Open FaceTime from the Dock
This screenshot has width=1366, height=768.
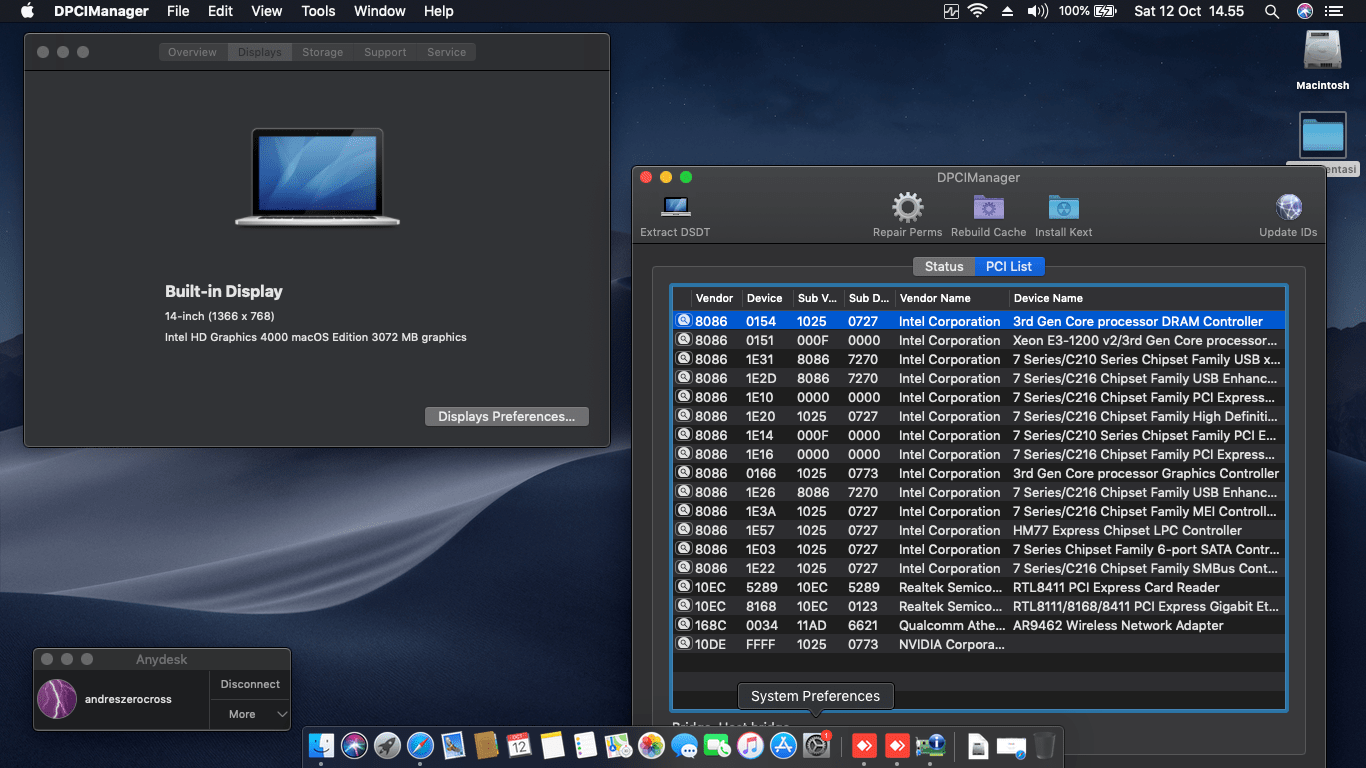pyautogui.click(x=717, y=745)
